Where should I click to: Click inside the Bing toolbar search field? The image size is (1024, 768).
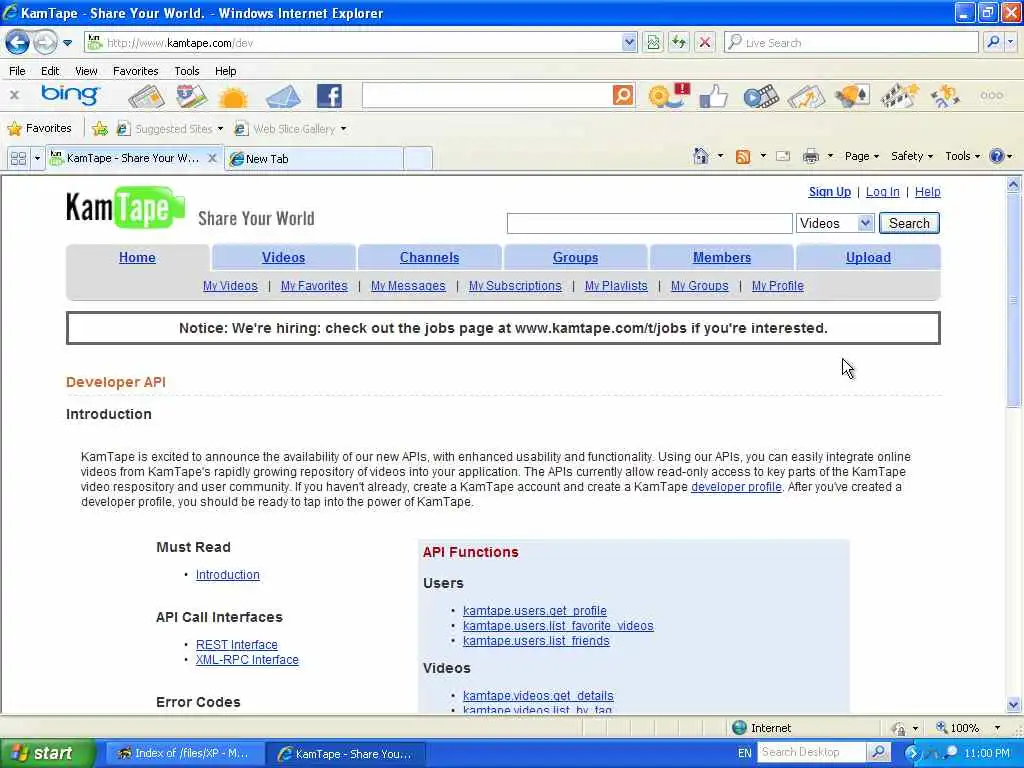coord(487,95)
